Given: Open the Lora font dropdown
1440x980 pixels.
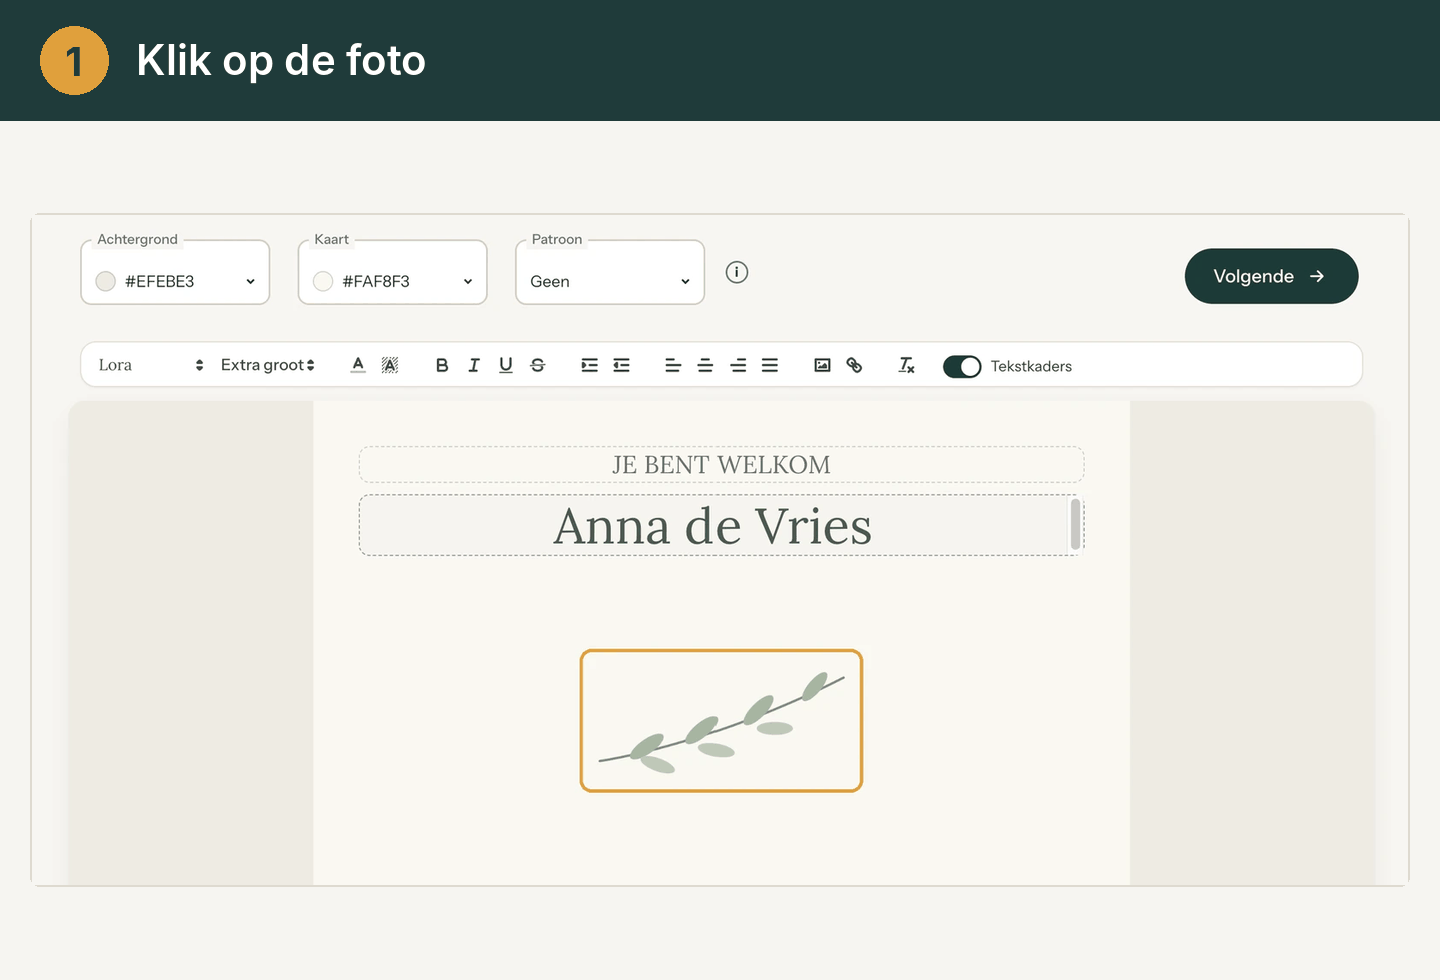Looking at the screenshot, I should tap(151, 365).
